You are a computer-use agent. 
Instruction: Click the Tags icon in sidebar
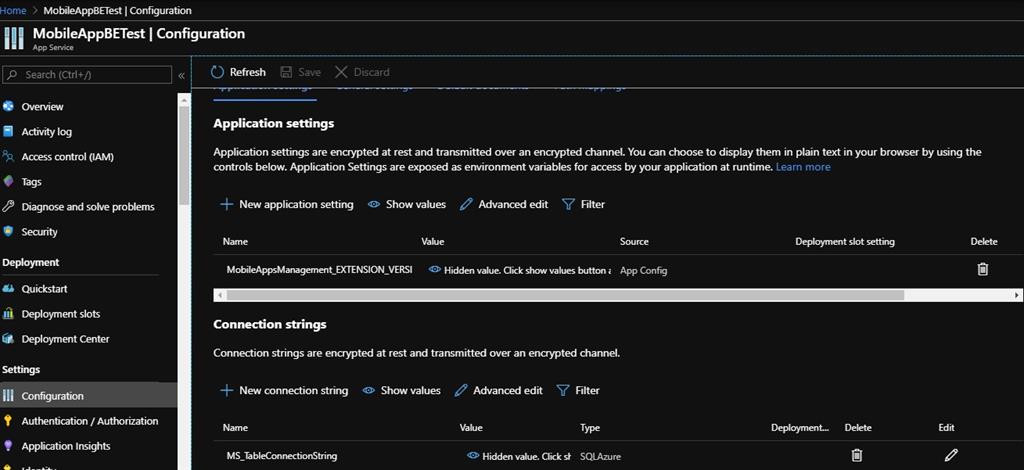(x=8, y=181)
